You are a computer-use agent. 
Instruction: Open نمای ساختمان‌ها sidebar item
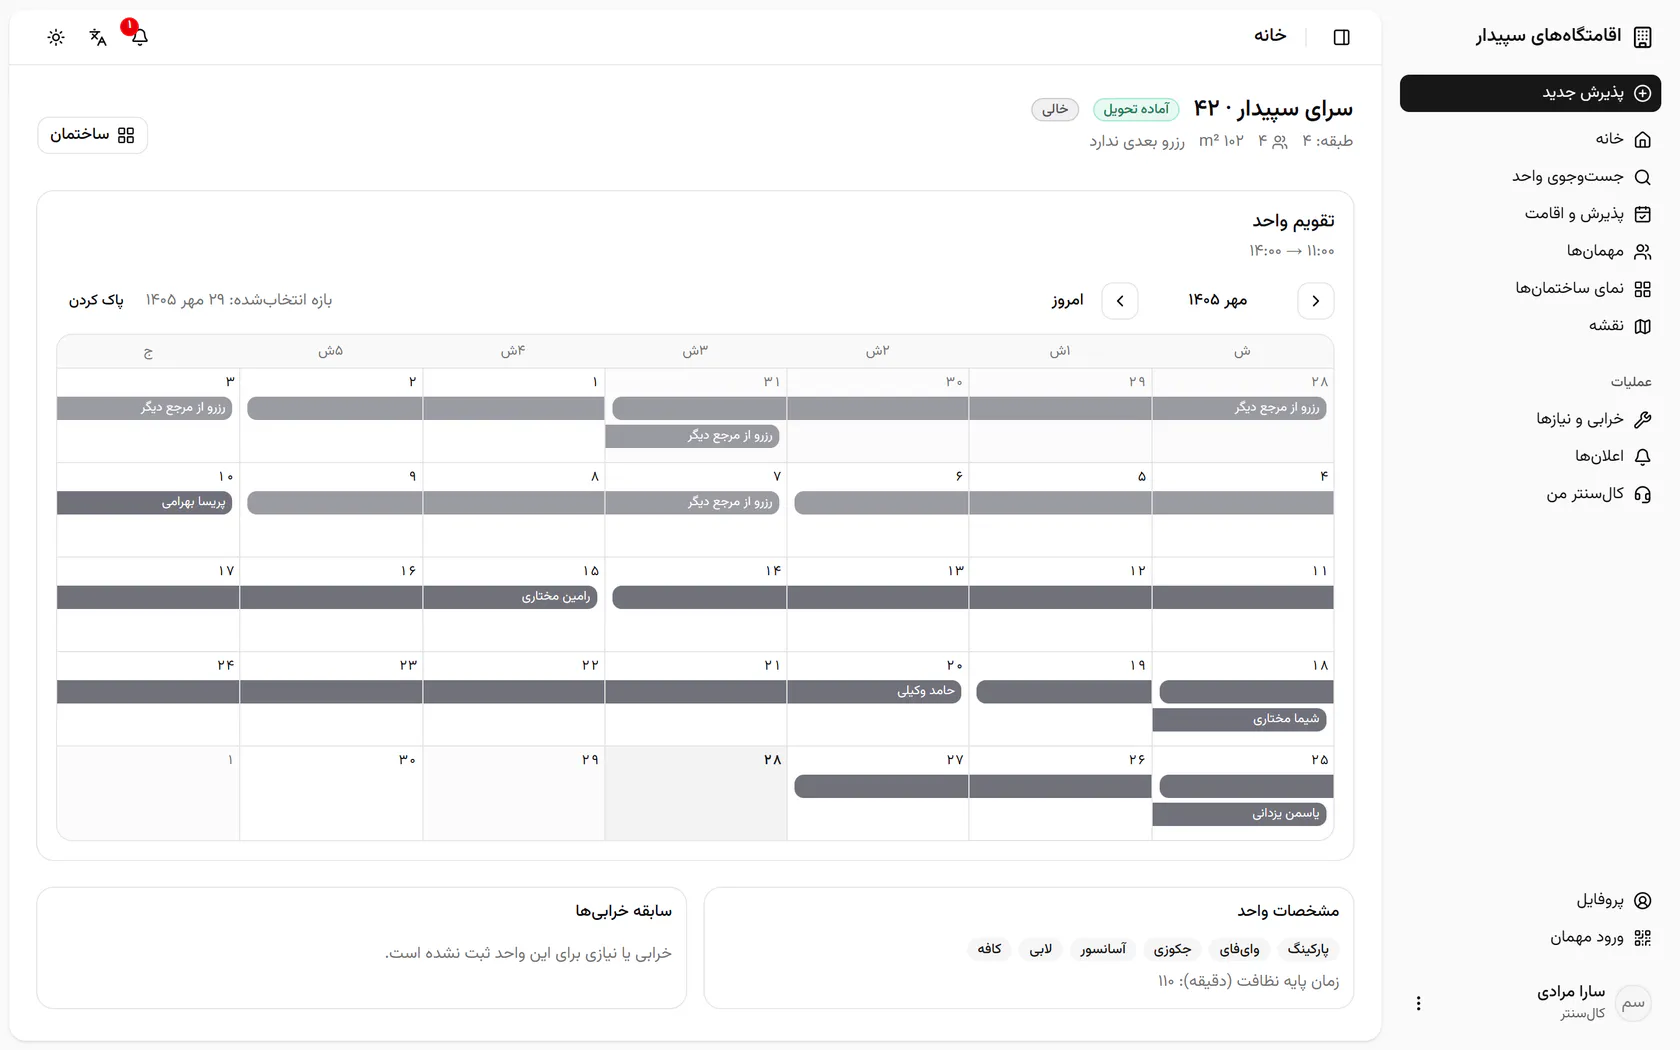pyautogui.click(x=1530, y=289)
